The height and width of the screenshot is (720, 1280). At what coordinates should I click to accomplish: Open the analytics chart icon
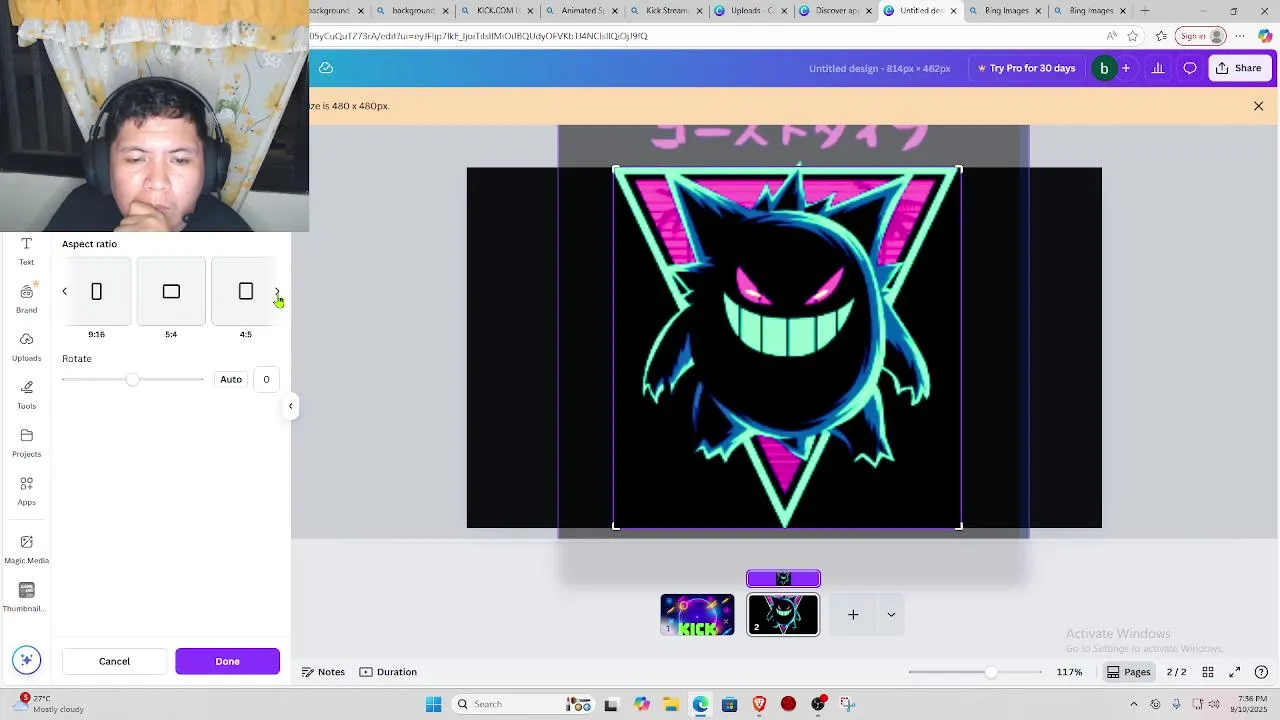[1158, 68]
